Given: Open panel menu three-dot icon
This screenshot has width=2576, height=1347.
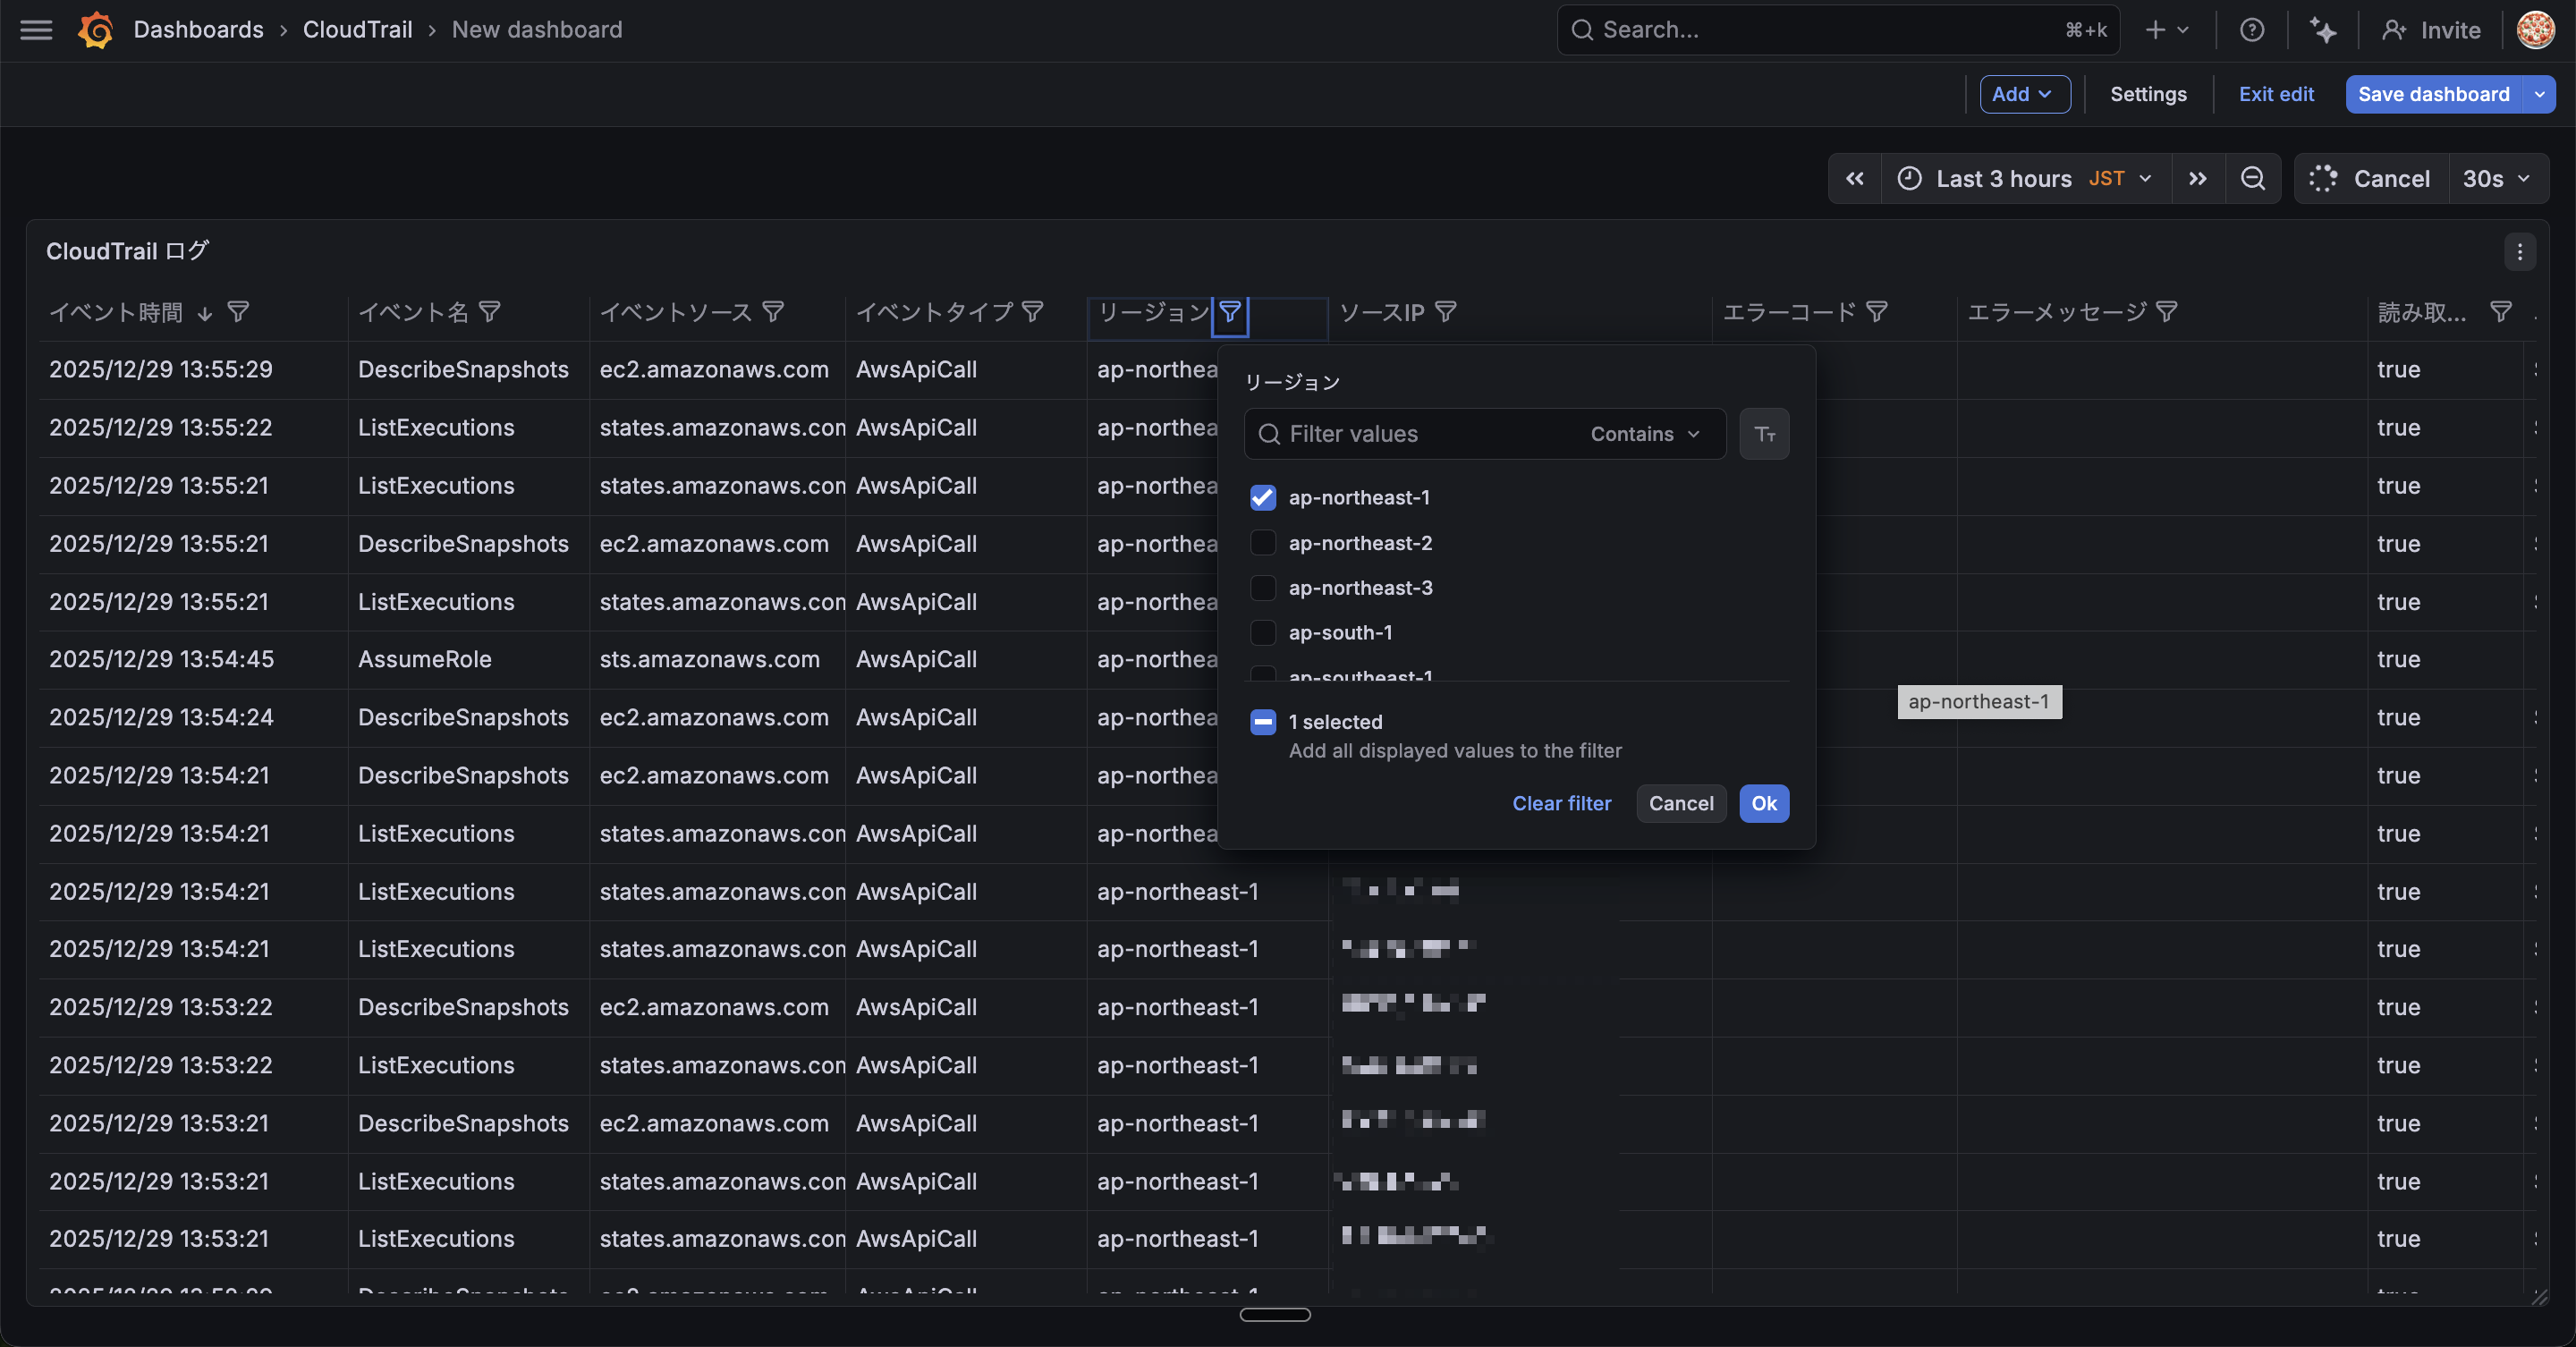Looking at the screenshot, I should (2519, 252).
